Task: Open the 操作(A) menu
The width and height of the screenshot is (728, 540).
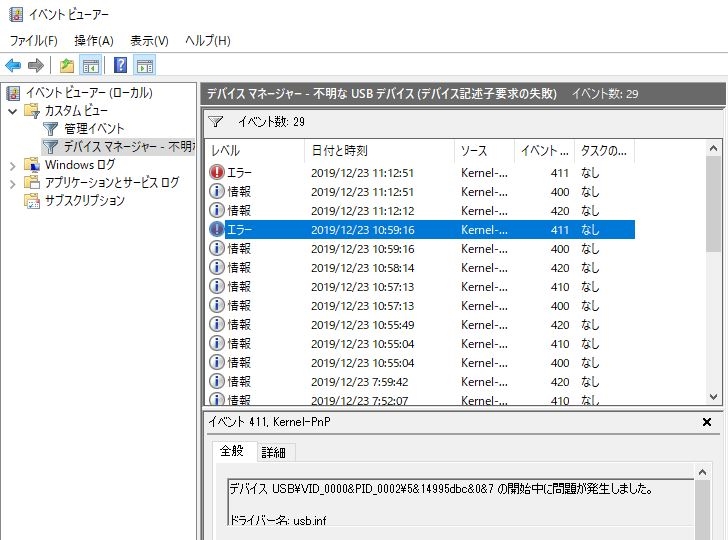Action: pos(94,41)
